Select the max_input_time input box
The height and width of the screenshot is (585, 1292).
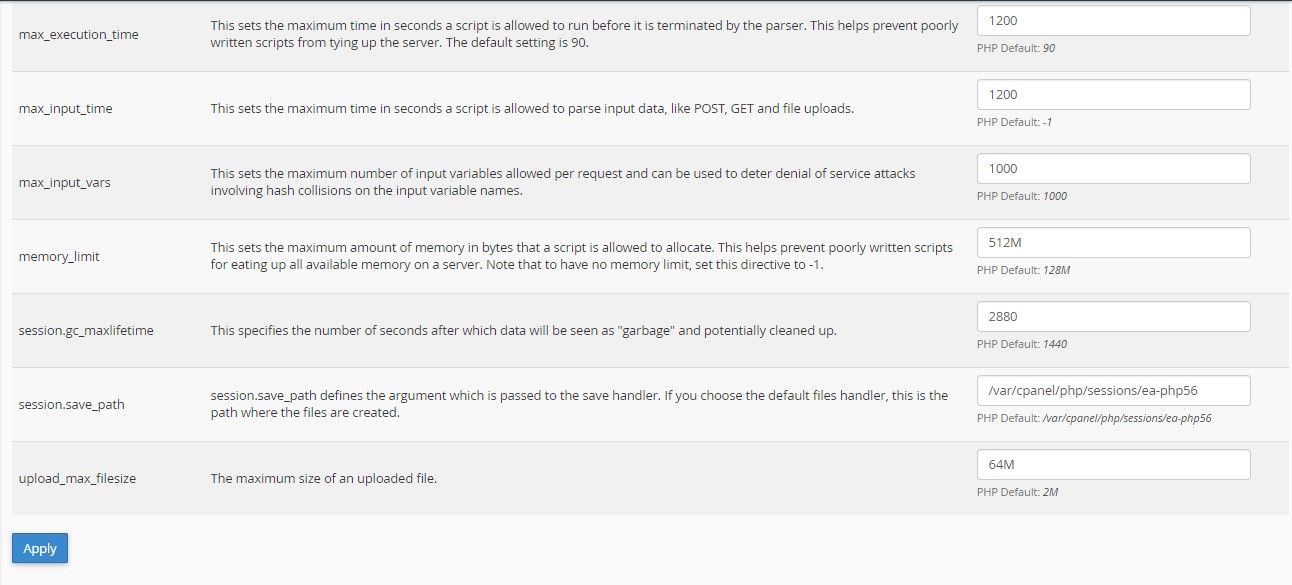pyautogui.click(x=1113, y=94)
